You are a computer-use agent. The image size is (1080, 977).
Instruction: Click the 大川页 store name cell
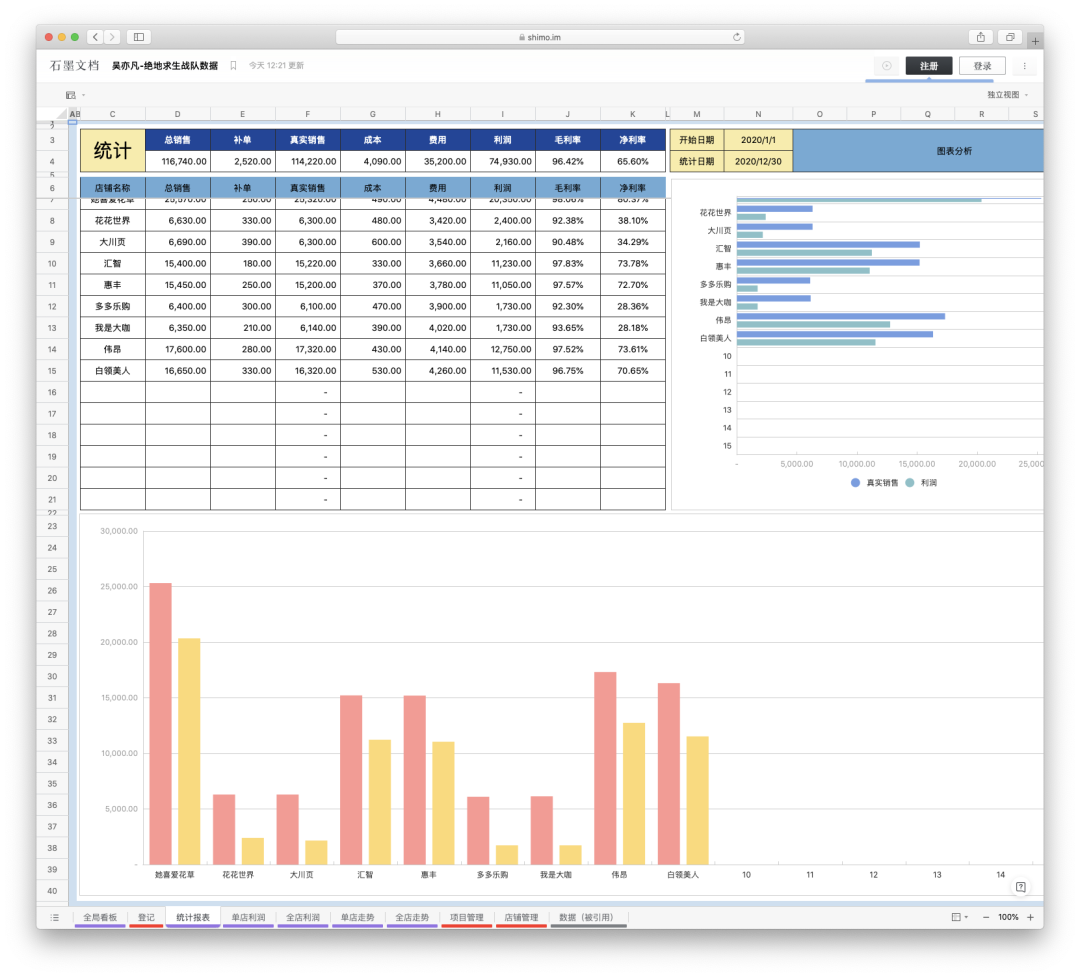[113, 242]
